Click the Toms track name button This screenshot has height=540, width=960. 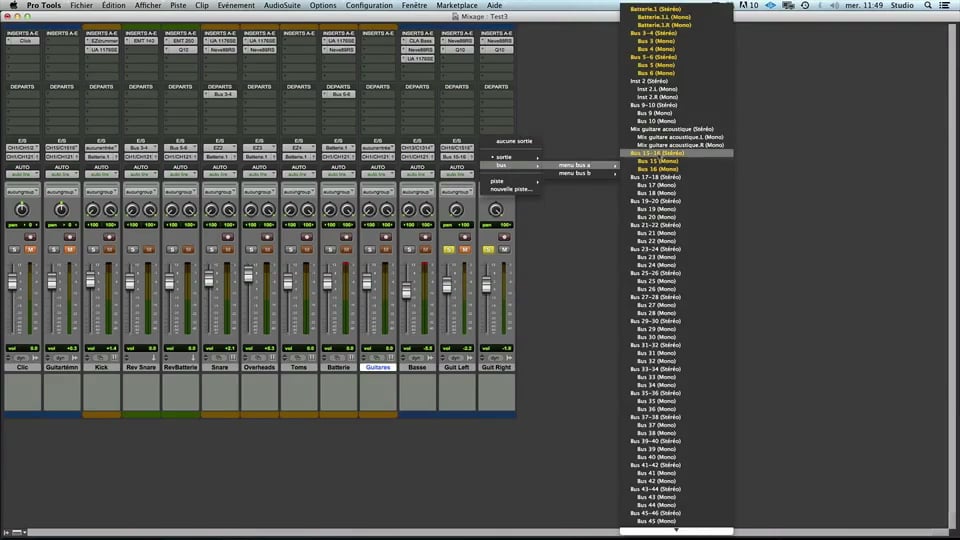tap(299, 367)
